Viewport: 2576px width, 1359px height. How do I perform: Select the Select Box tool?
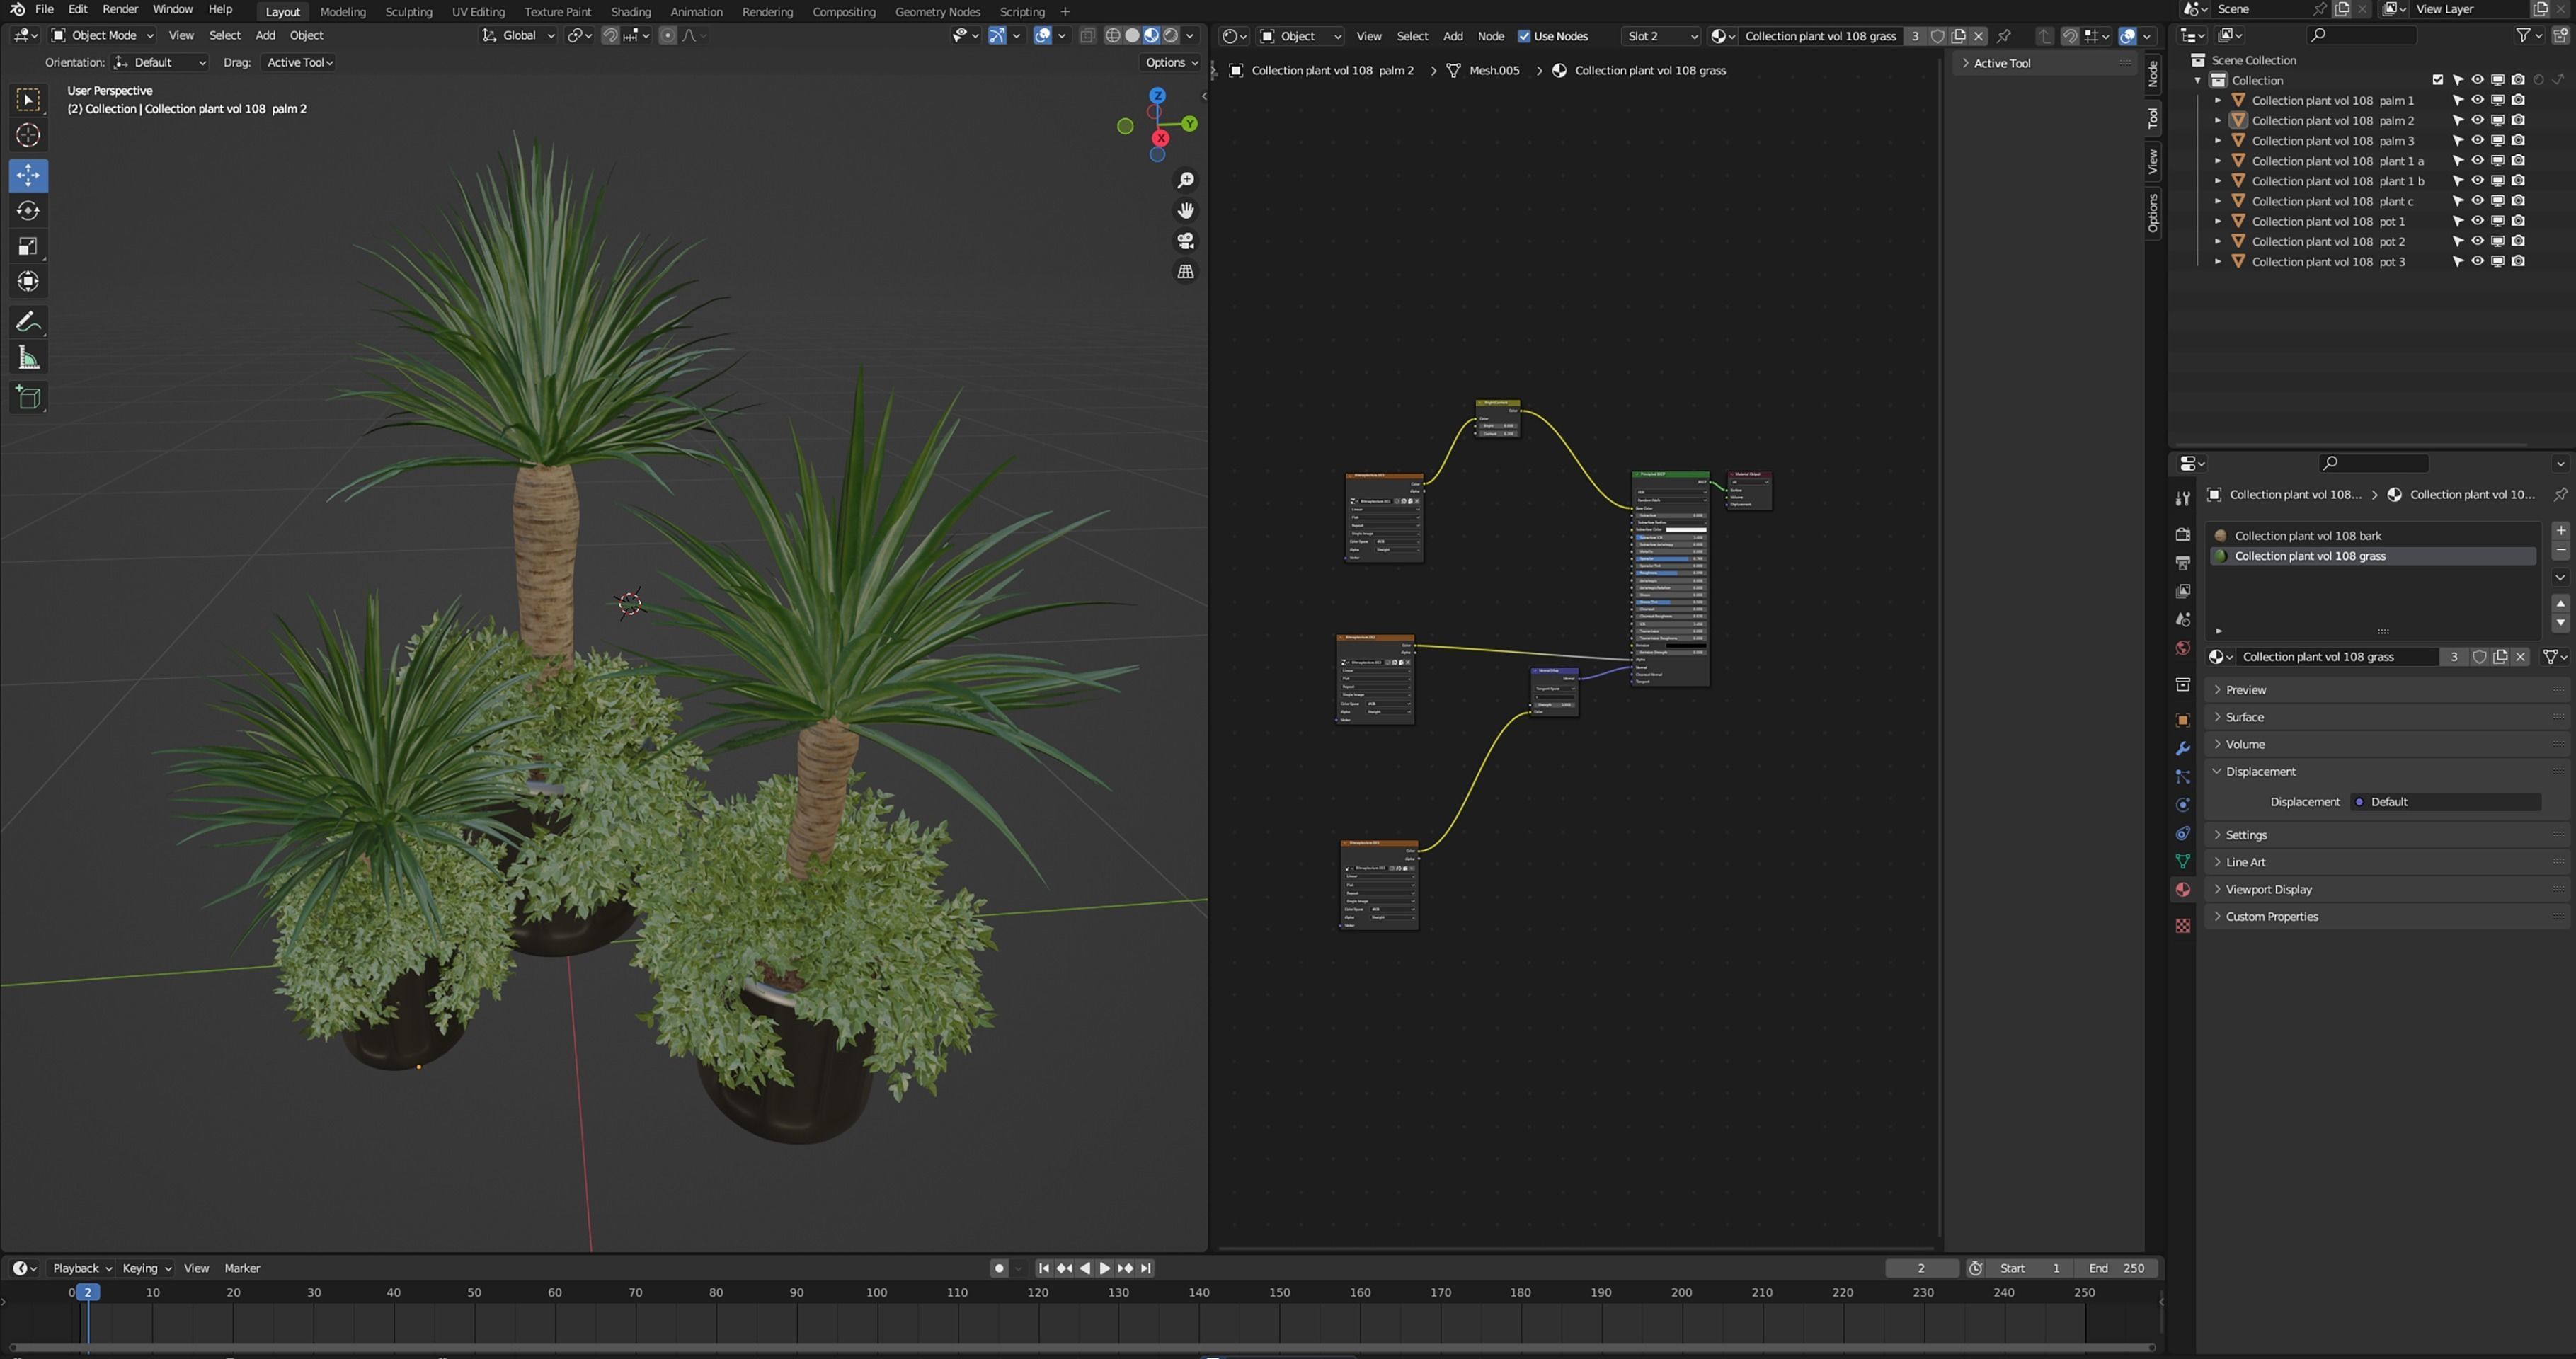28,99
